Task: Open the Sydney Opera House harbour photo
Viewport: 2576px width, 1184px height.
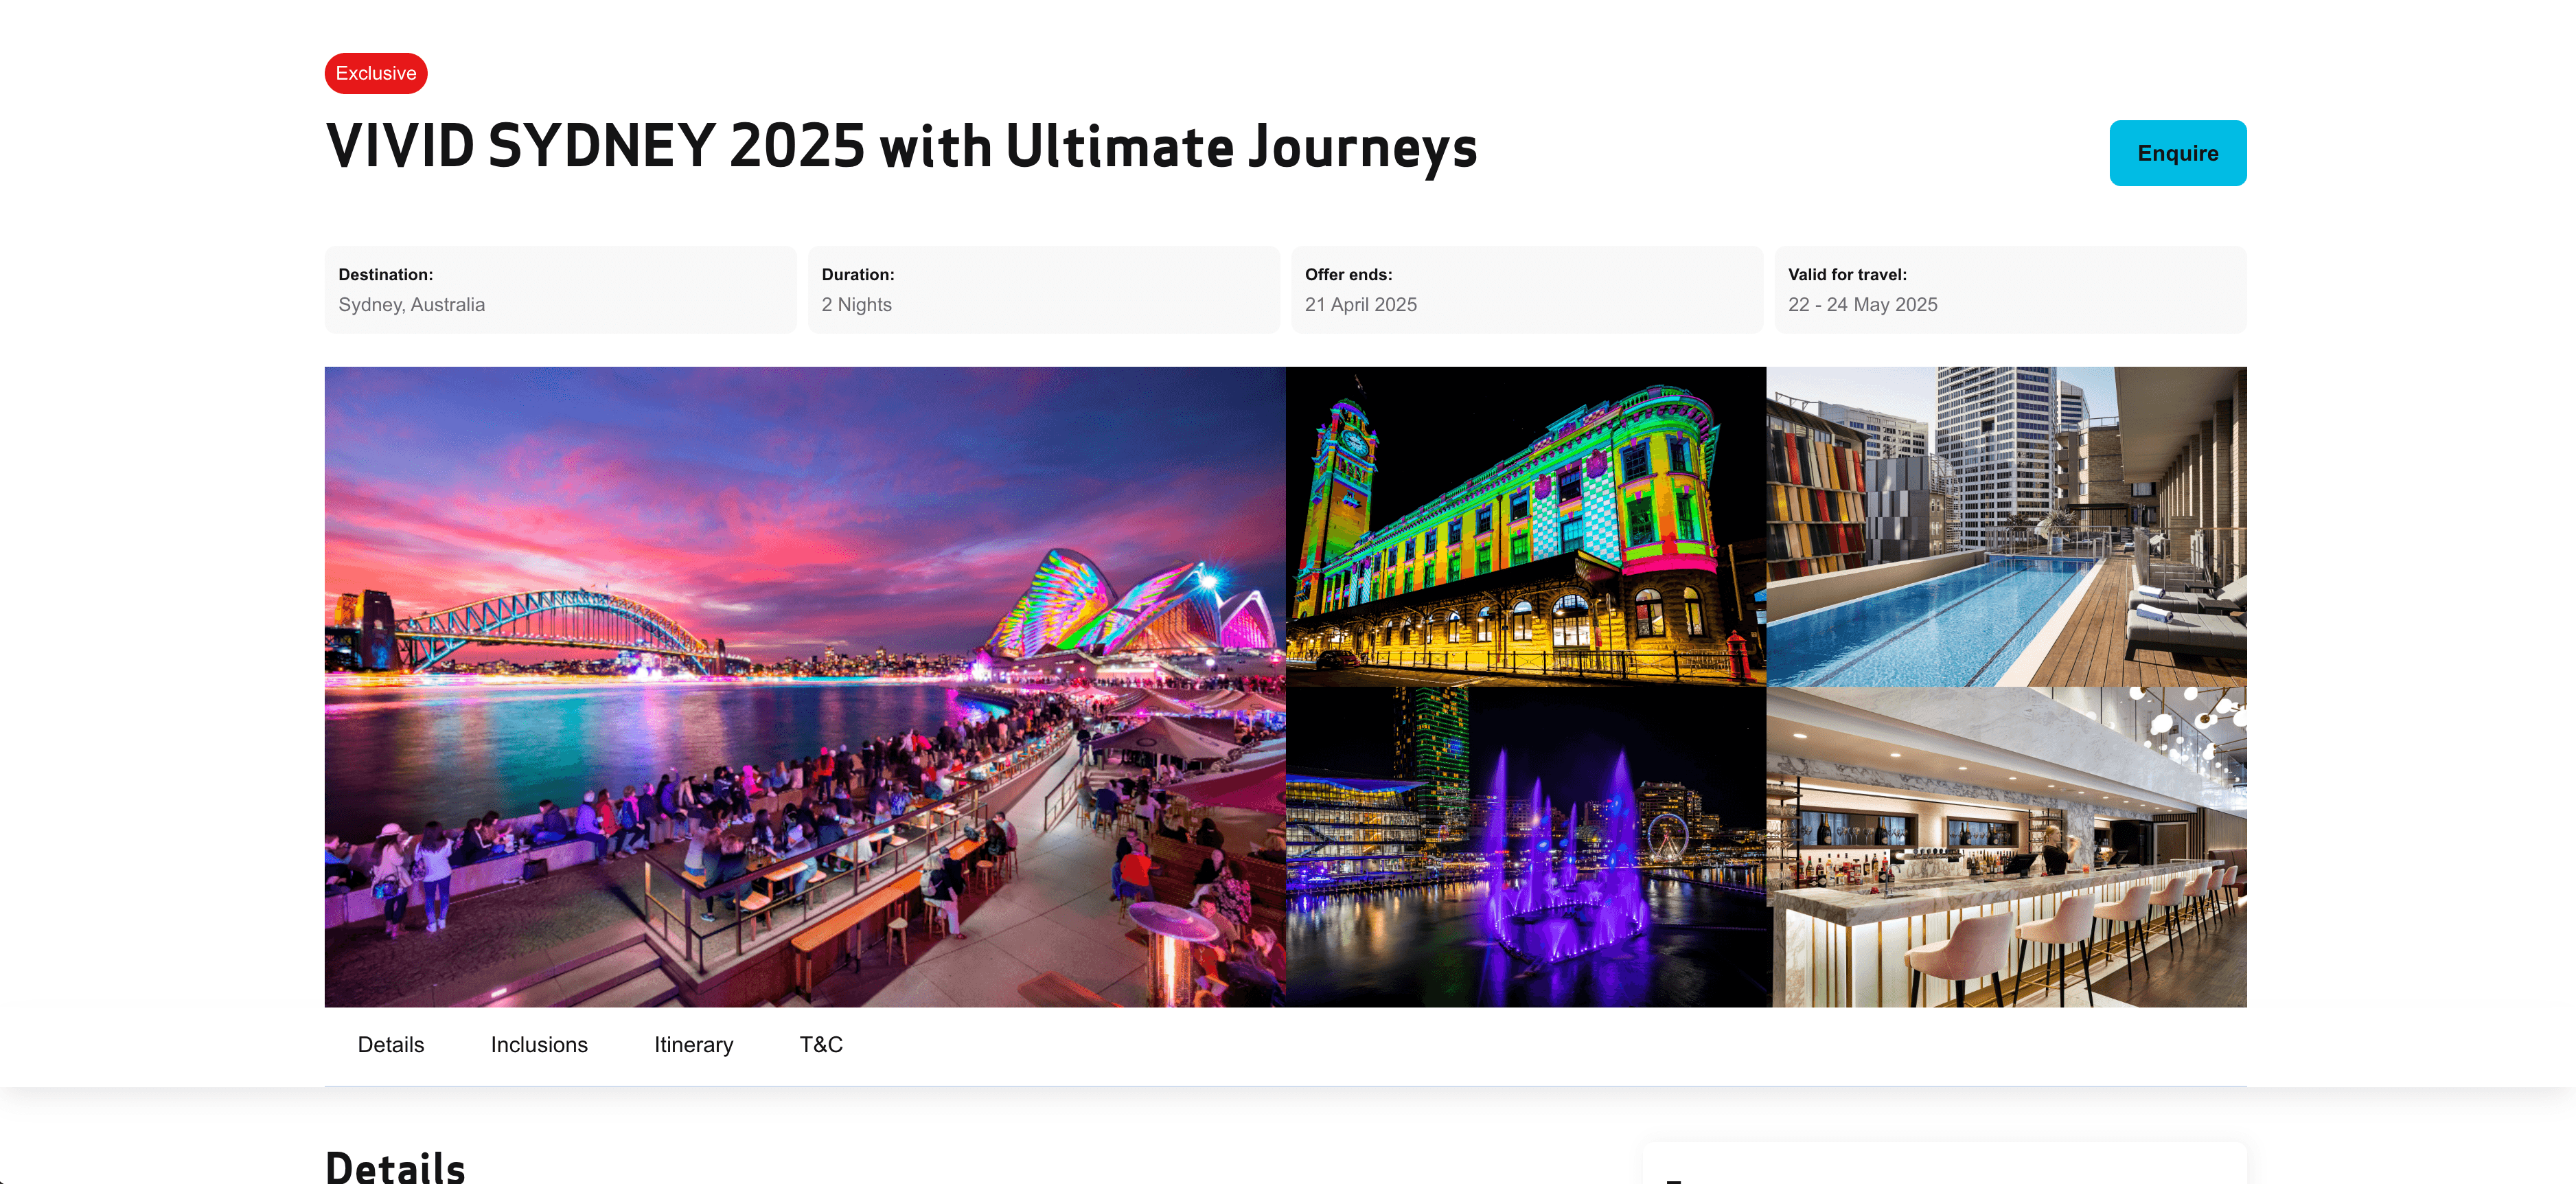Action: point(805,686)
